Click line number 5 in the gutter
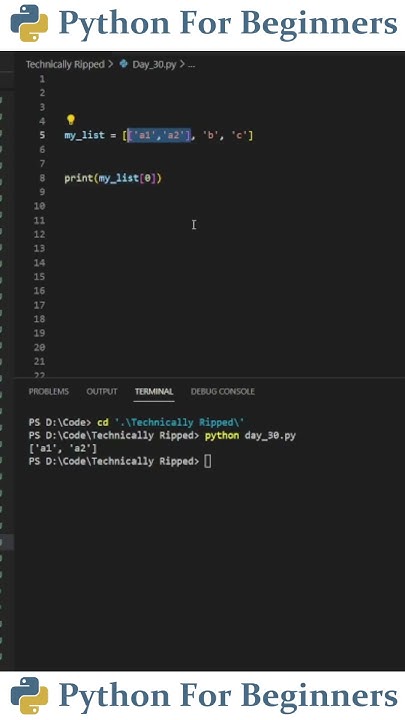Screen dimensions: 405x720 (x=42, y=135)
